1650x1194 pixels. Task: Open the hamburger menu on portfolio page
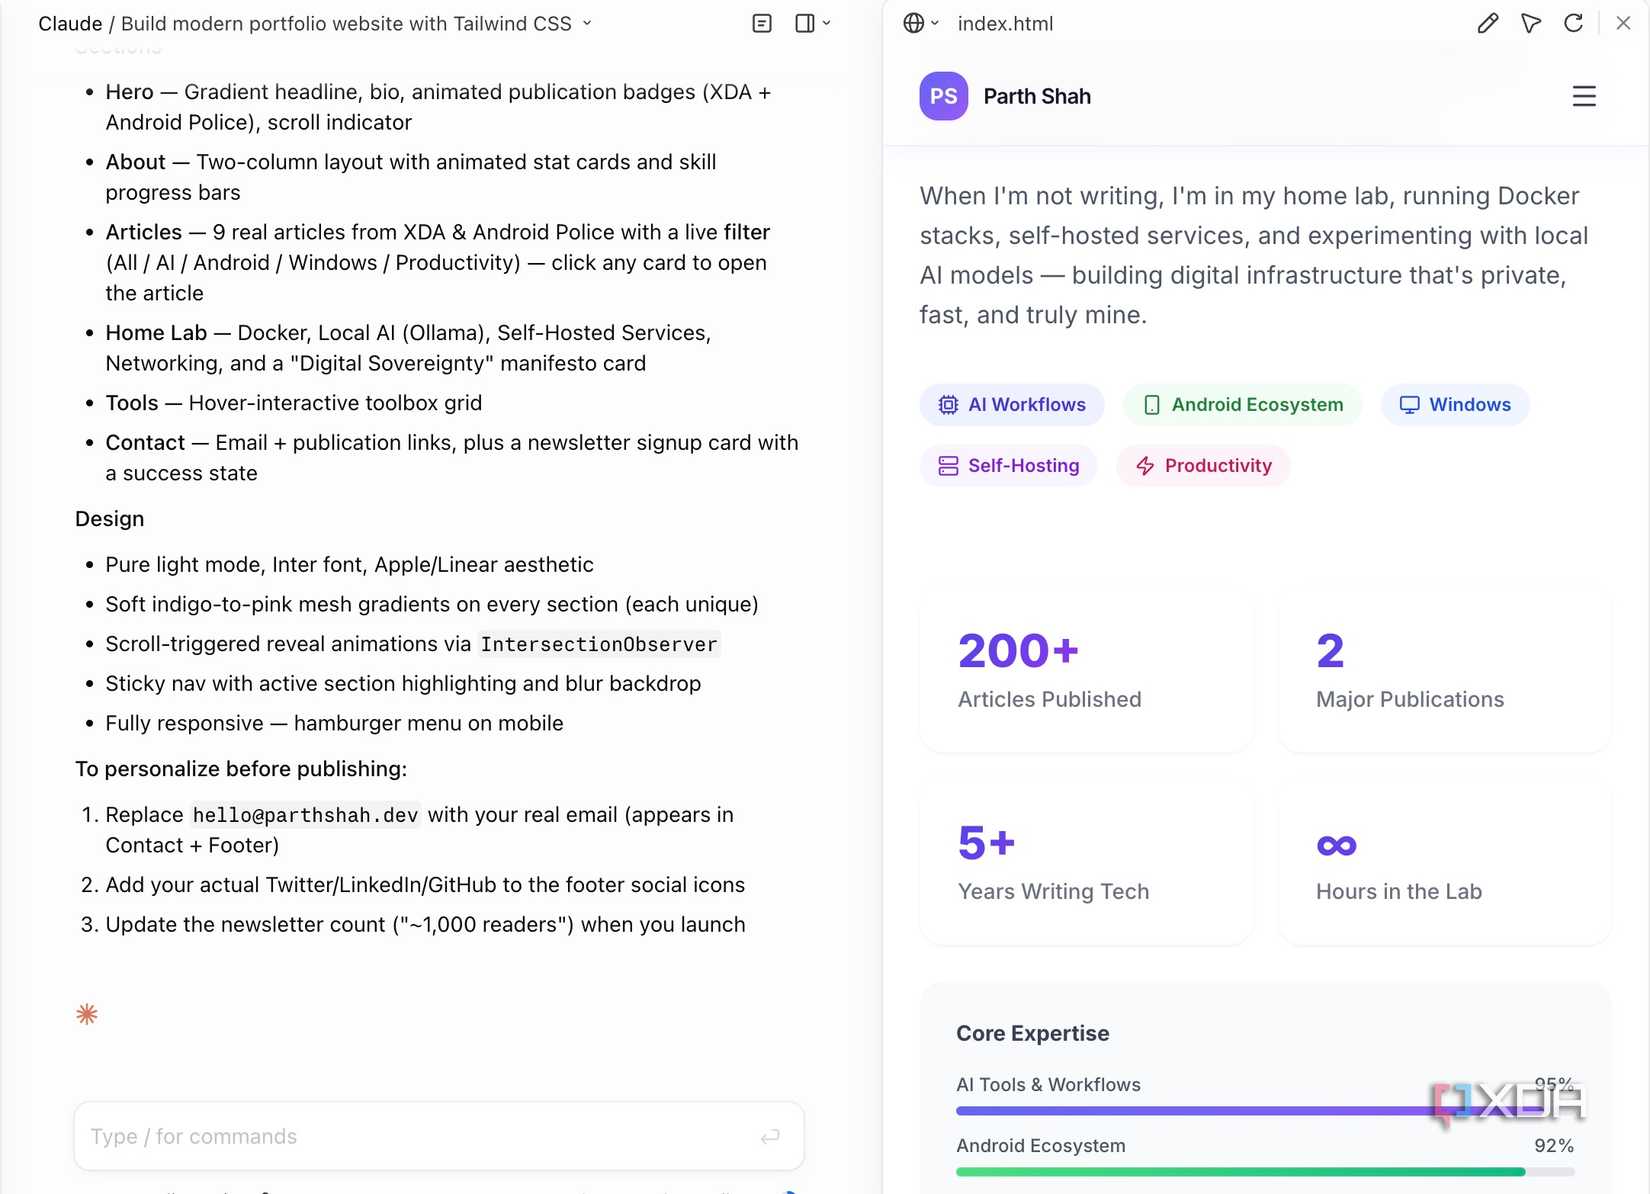(x=1584, y=96)
